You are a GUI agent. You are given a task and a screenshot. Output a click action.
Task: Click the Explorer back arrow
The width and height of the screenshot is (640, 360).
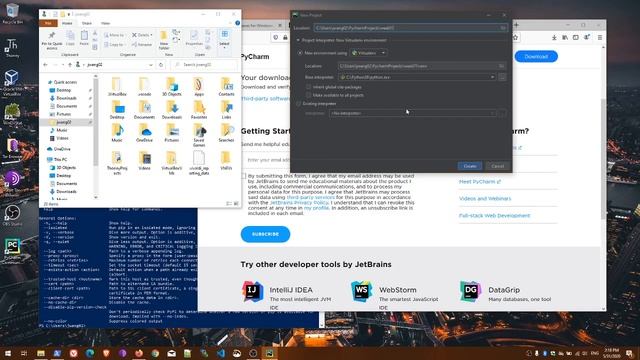pos(46,65)
